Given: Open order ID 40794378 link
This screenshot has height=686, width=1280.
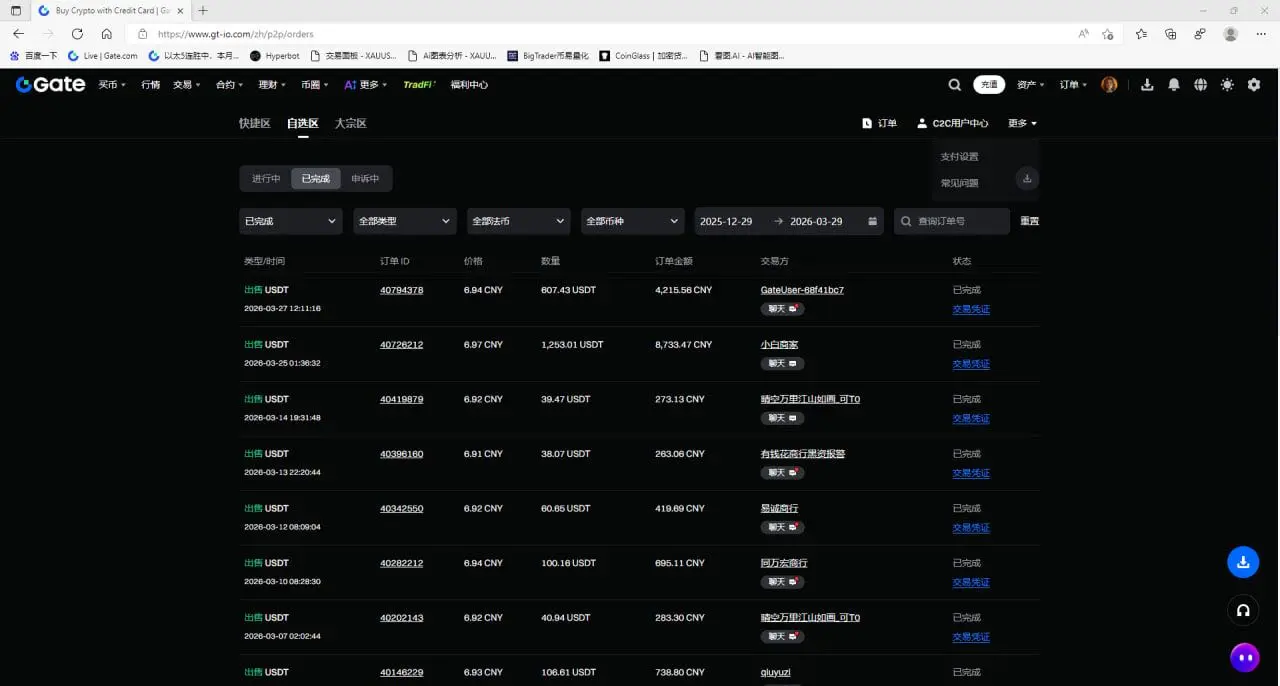Looking at the screenshot, I should [x=401, y=290].
